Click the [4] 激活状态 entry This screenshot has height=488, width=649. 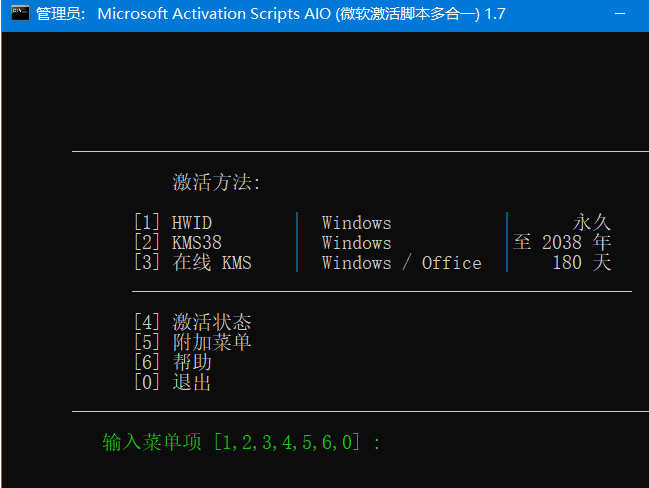click(193, 322)
